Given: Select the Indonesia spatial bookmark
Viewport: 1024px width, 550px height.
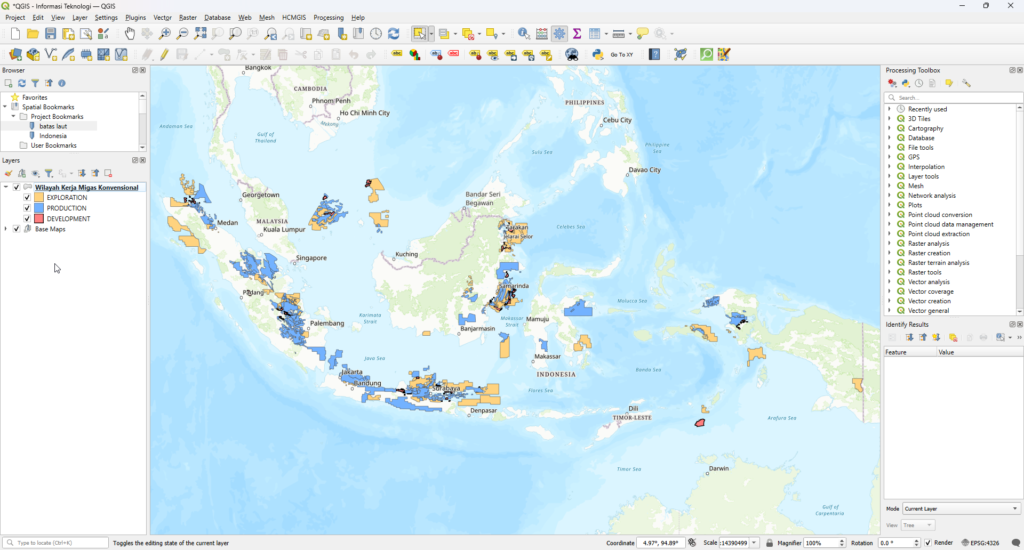Looking at the screenshot, I should [x=53, y=136].
